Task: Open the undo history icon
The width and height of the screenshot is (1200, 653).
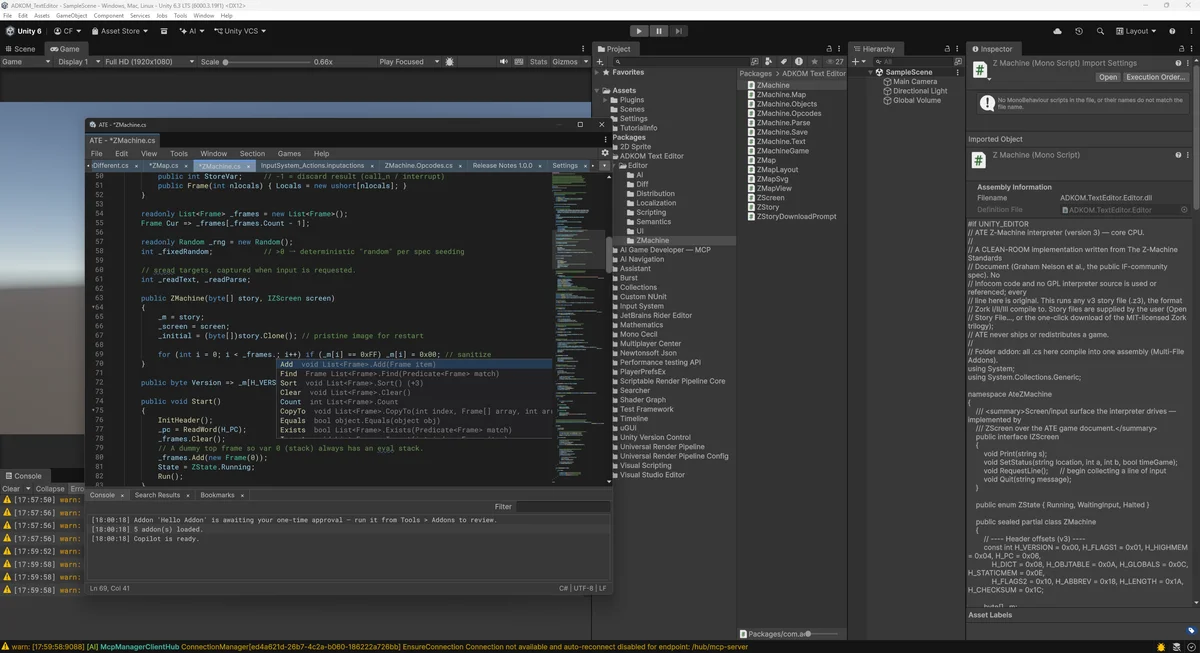Action: [1079, 31]
